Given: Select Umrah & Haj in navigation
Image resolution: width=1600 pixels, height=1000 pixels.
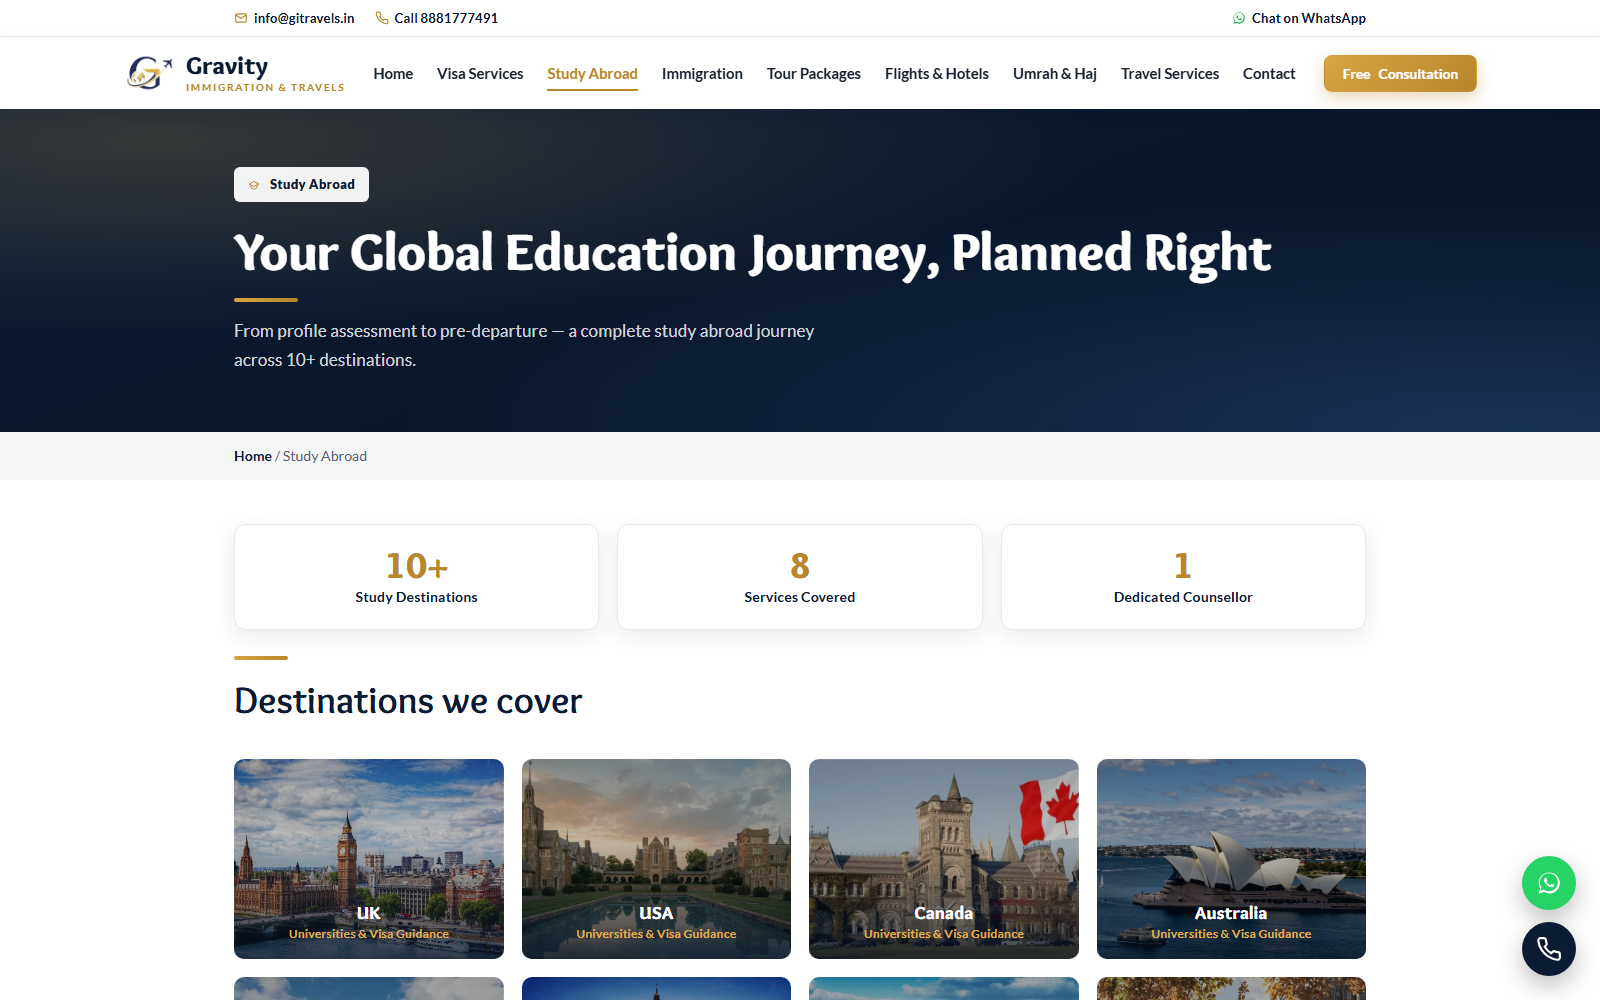Looking at the screenshot, I should [x=1055, y=74].
